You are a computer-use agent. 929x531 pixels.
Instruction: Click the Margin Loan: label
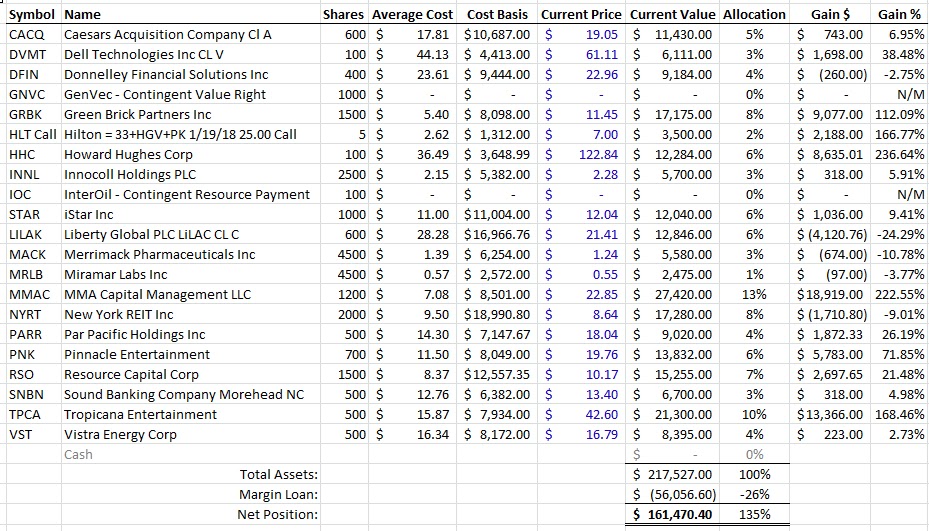278,495
